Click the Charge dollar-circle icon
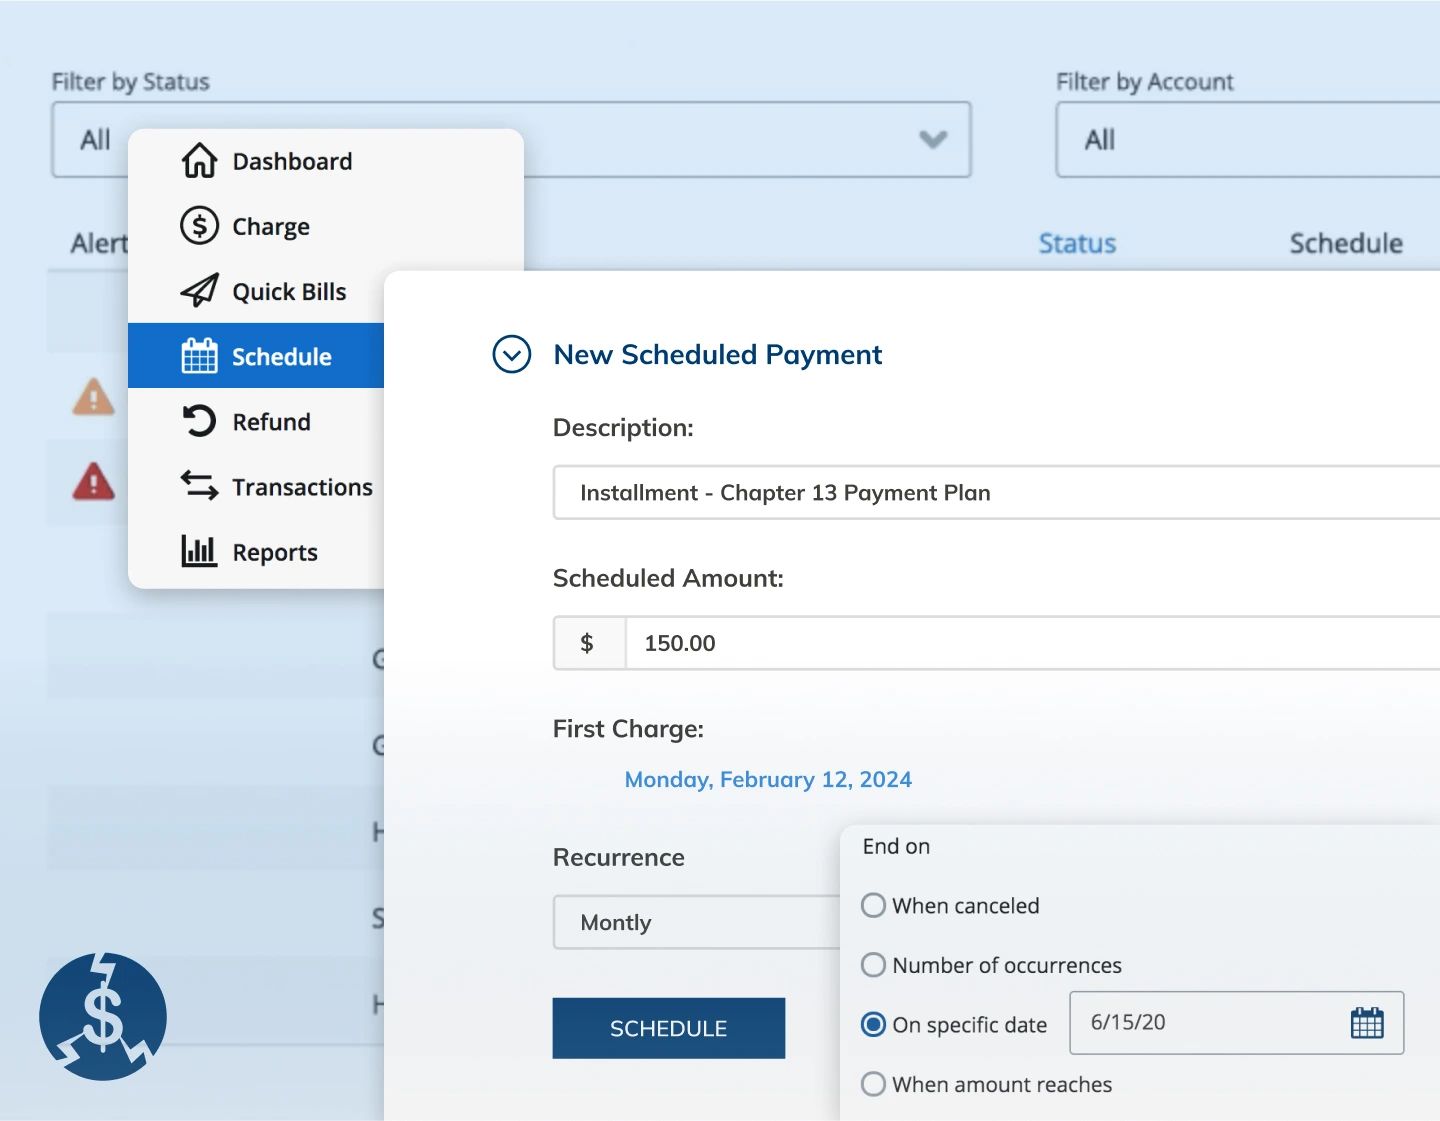Image resolution: width=1440 pixels, height=1121 pixels. pyautogui.click(x=199, y=226)
